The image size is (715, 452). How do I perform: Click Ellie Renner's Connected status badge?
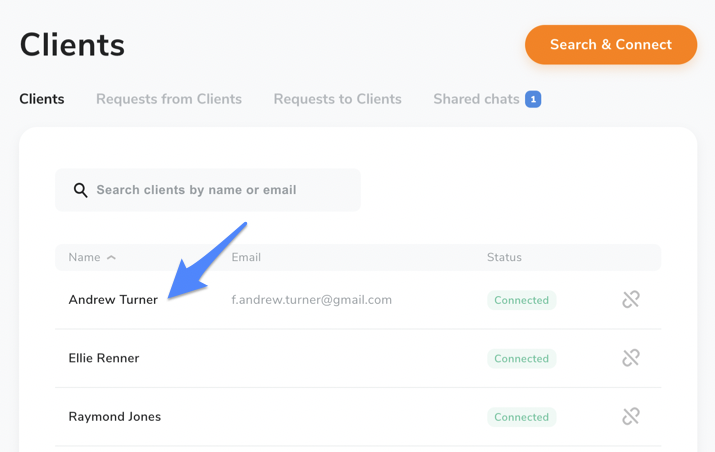tap(522, 358)
